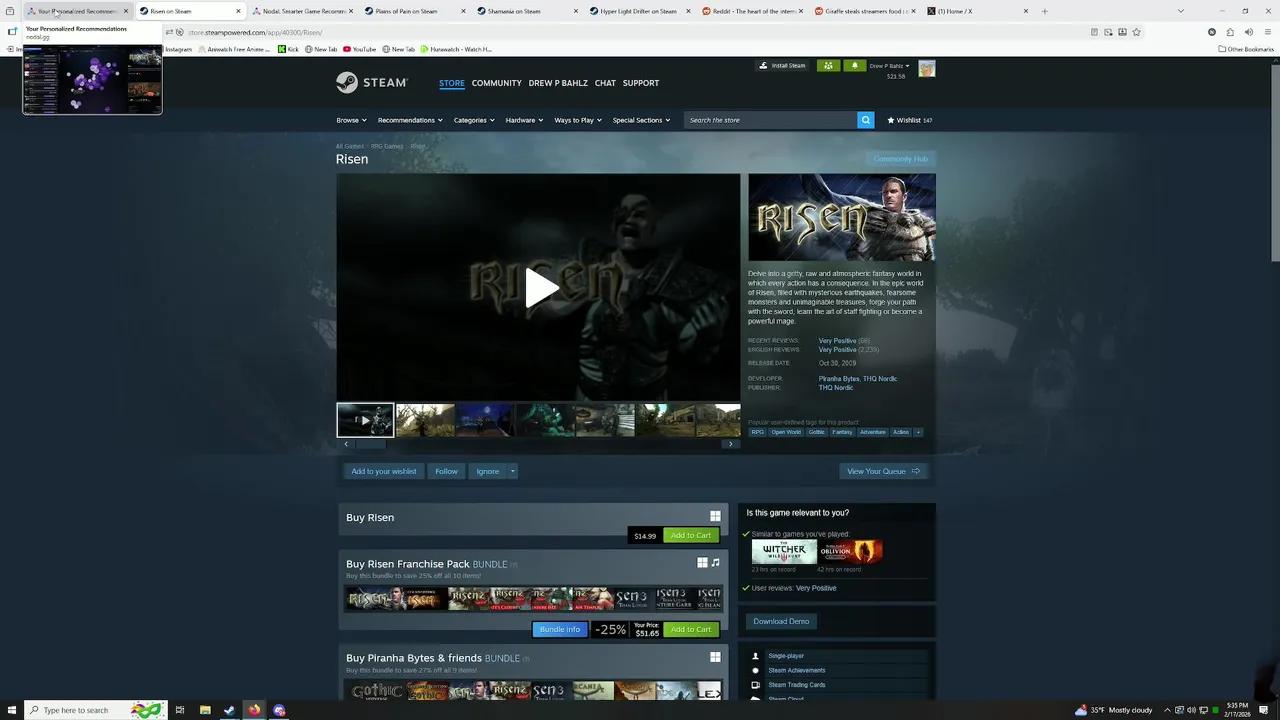Viewport: 1280px width, 720px height.
Task: Click the Kick bookmark
Action: click(288, 49)
